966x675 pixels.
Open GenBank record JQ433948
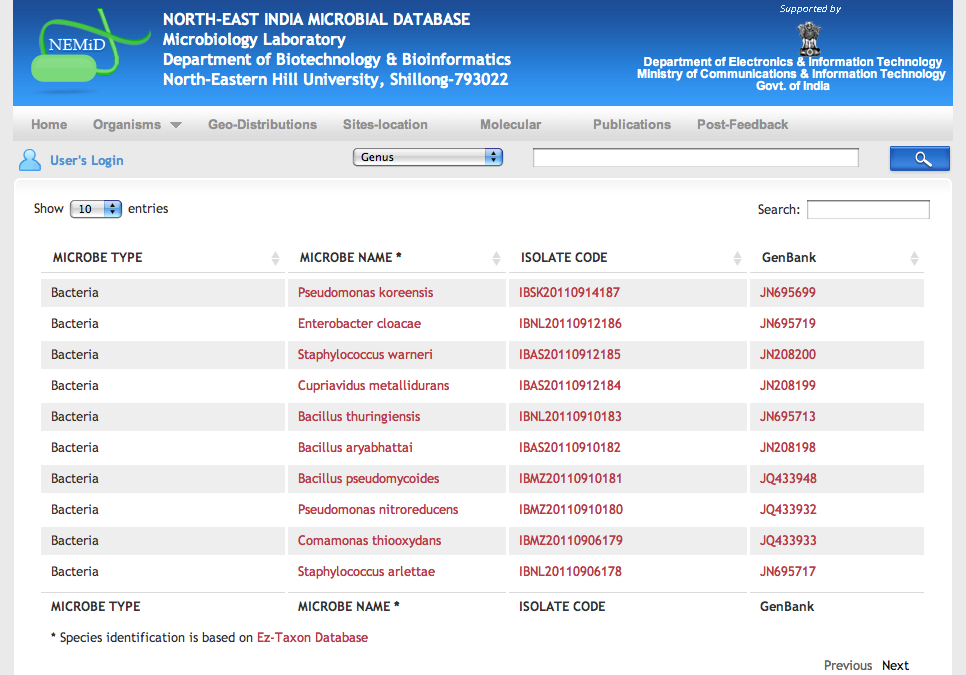(788, 479)
